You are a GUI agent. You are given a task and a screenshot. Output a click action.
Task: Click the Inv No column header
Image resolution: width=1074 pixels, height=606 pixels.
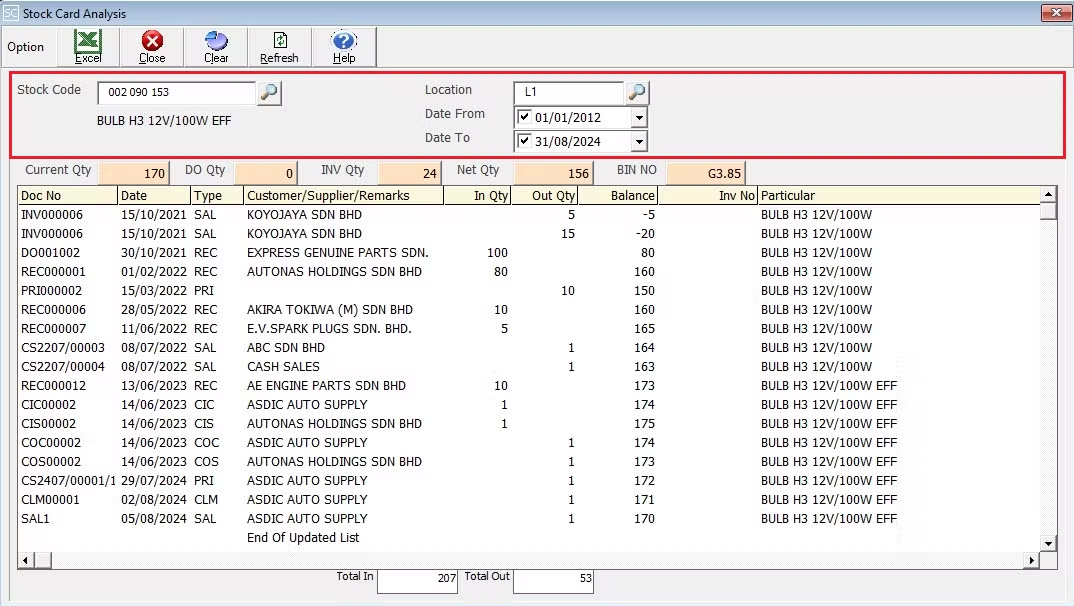(708, 196)
